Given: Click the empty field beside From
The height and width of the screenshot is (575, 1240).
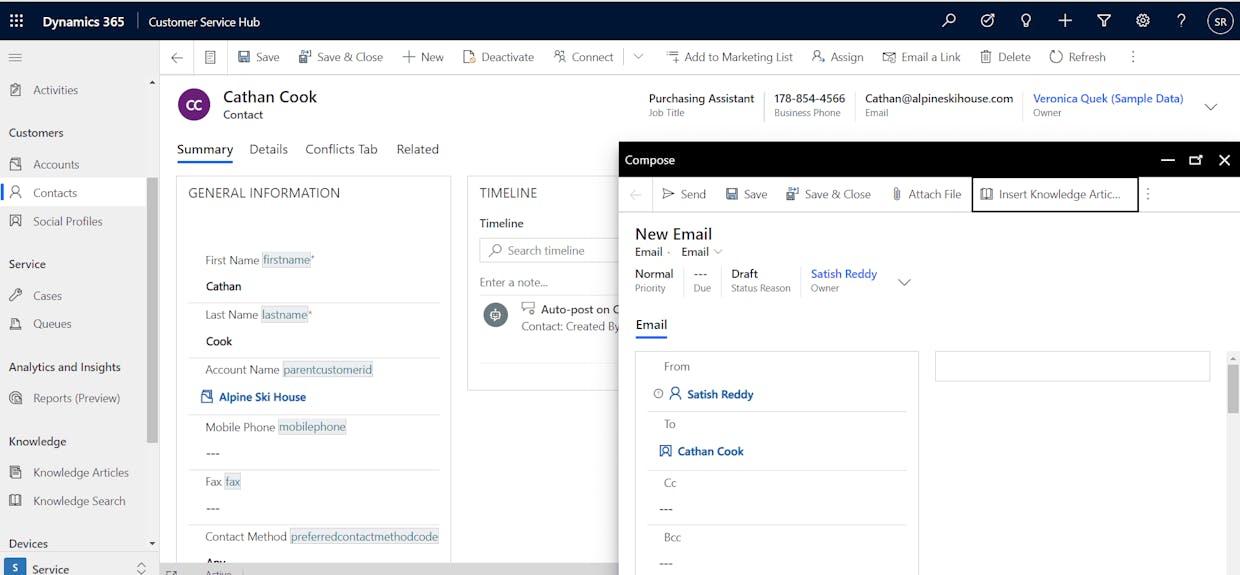Looking at the screenshot, I should click(1072, 366).
